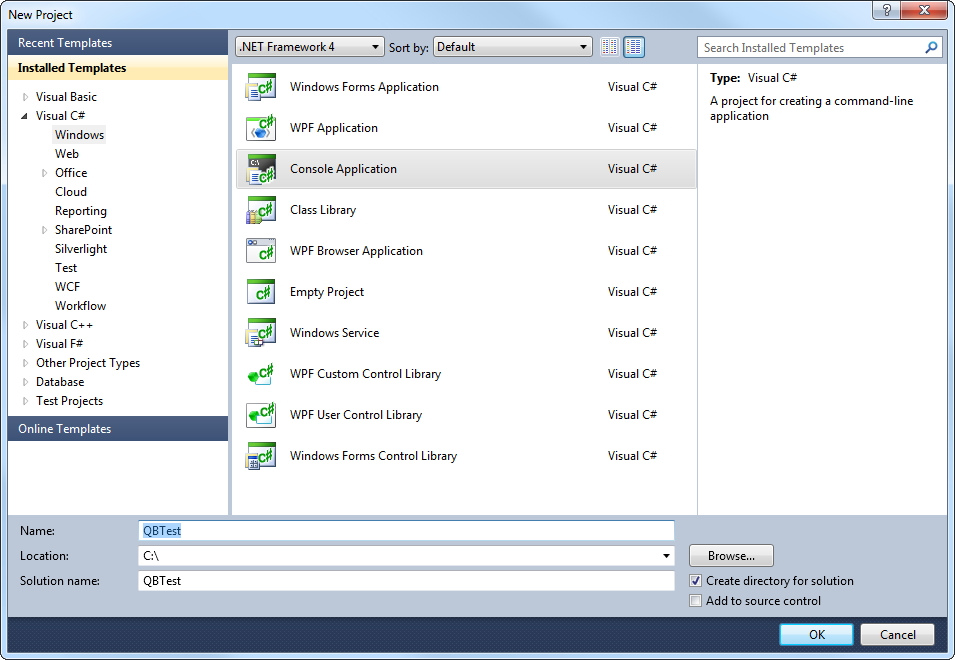Click the help question mark button
This screenshot has height=660, width=955.
pos(886,10)
